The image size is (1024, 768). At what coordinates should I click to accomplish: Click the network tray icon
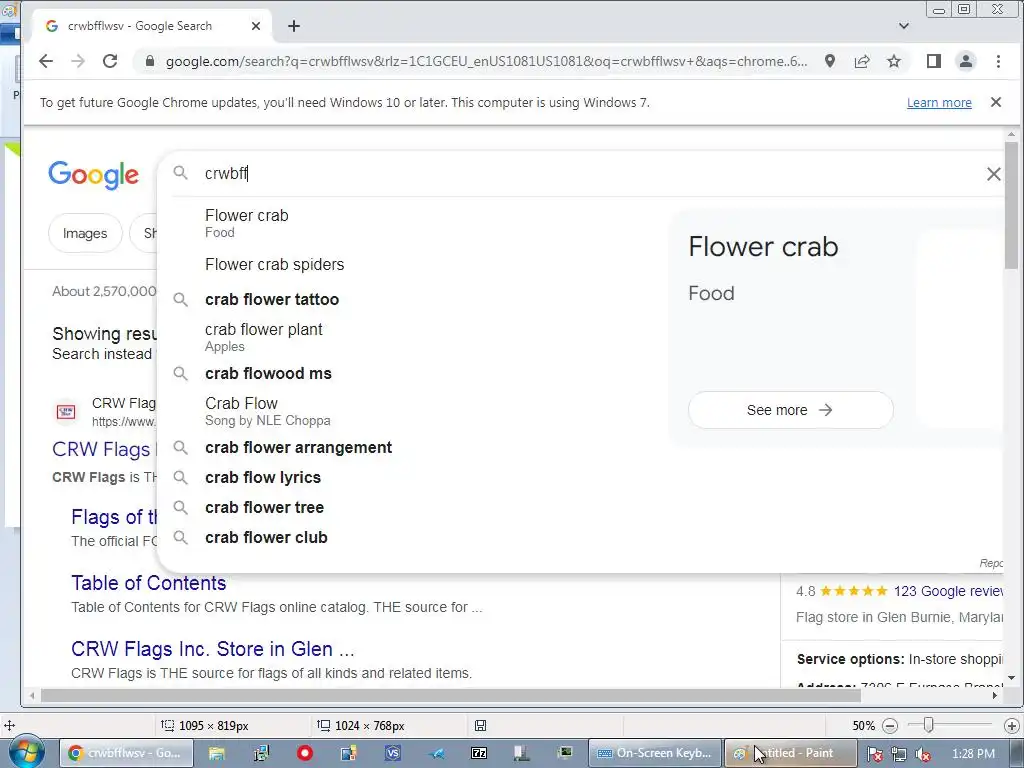[899, 754]
